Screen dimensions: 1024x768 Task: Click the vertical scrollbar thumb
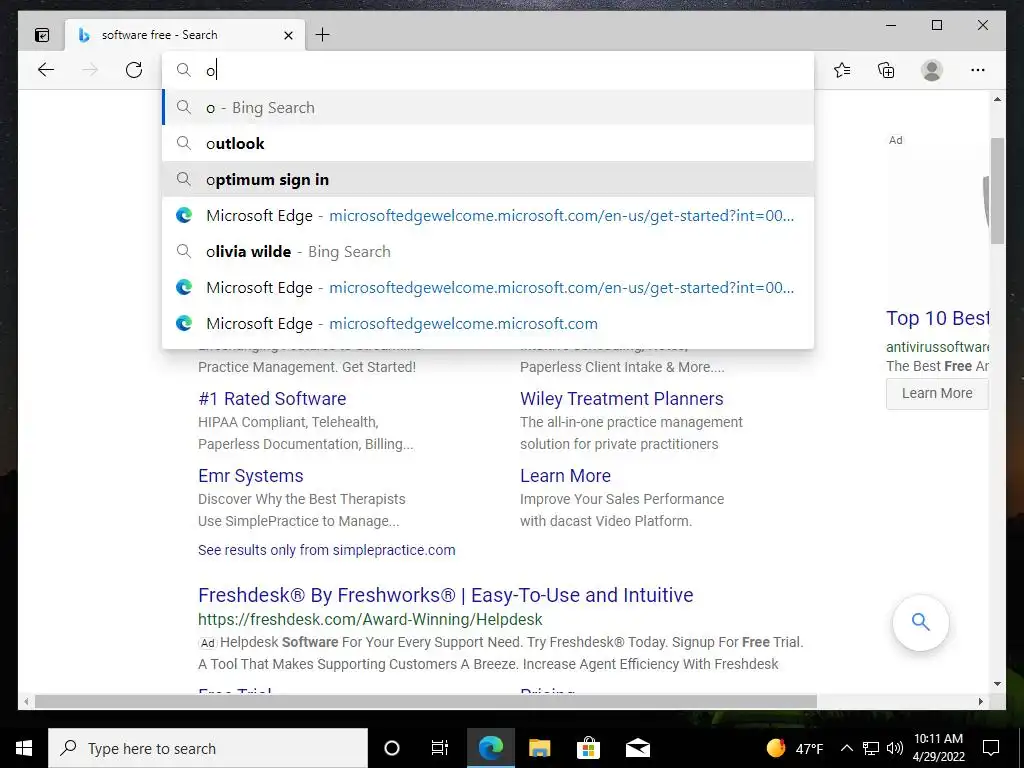997,191
